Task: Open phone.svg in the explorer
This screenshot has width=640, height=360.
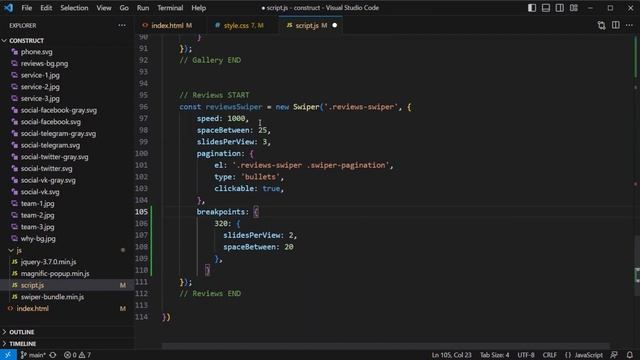Action: point(36,52)
